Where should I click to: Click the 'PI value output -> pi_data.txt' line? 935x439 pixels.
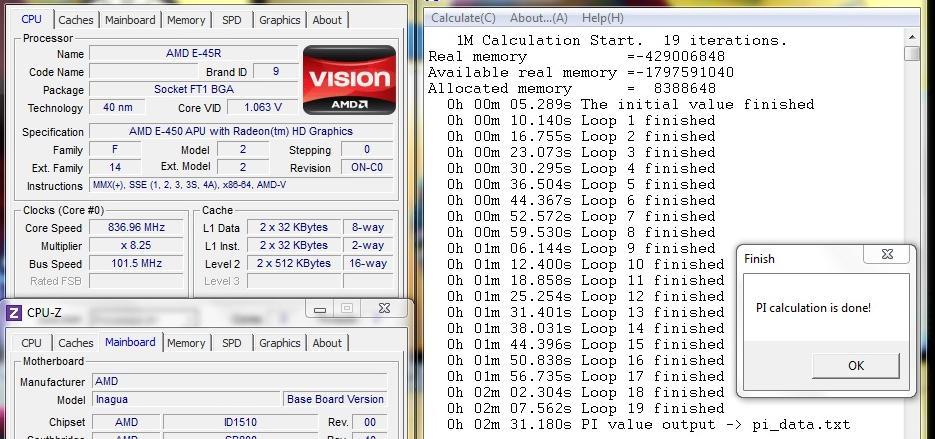(648, 425)
